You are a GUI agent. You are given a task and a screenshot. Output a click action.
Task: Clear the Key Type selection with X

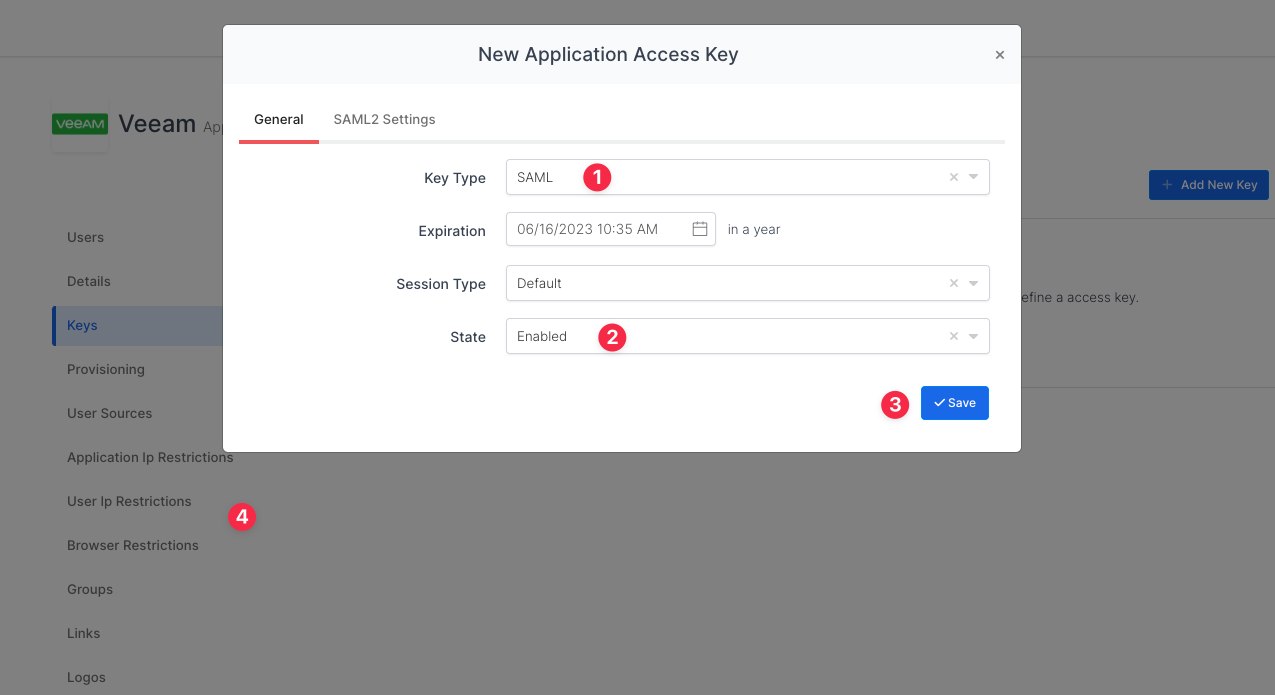click(953, 177)
